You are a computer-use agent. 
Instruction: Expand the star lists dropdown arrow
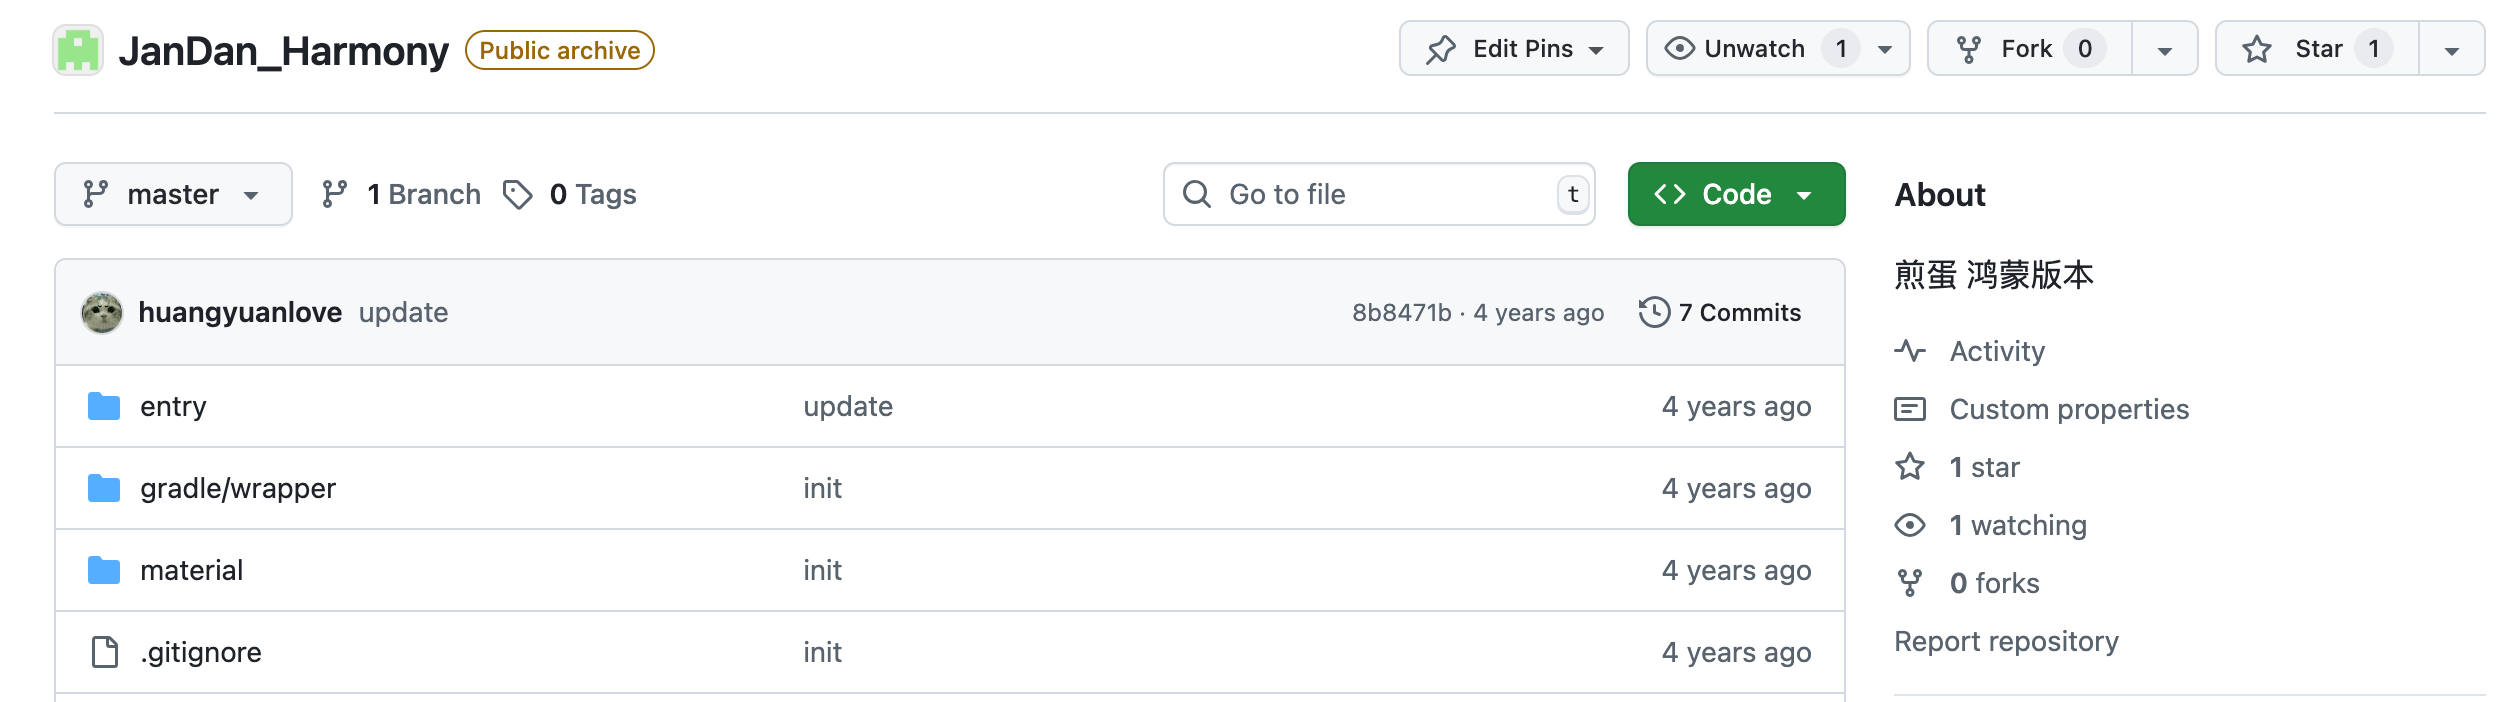tap(2452, 49)
